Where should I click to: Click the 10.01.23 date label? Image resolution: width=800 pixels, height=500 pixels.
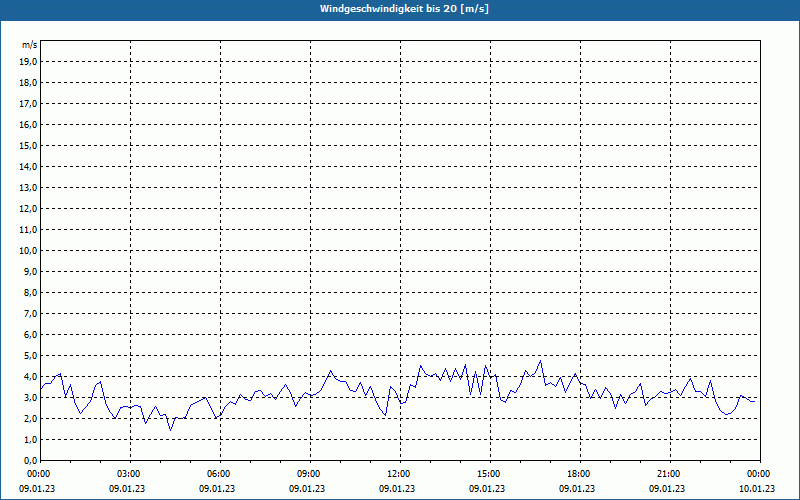(758, 489)
